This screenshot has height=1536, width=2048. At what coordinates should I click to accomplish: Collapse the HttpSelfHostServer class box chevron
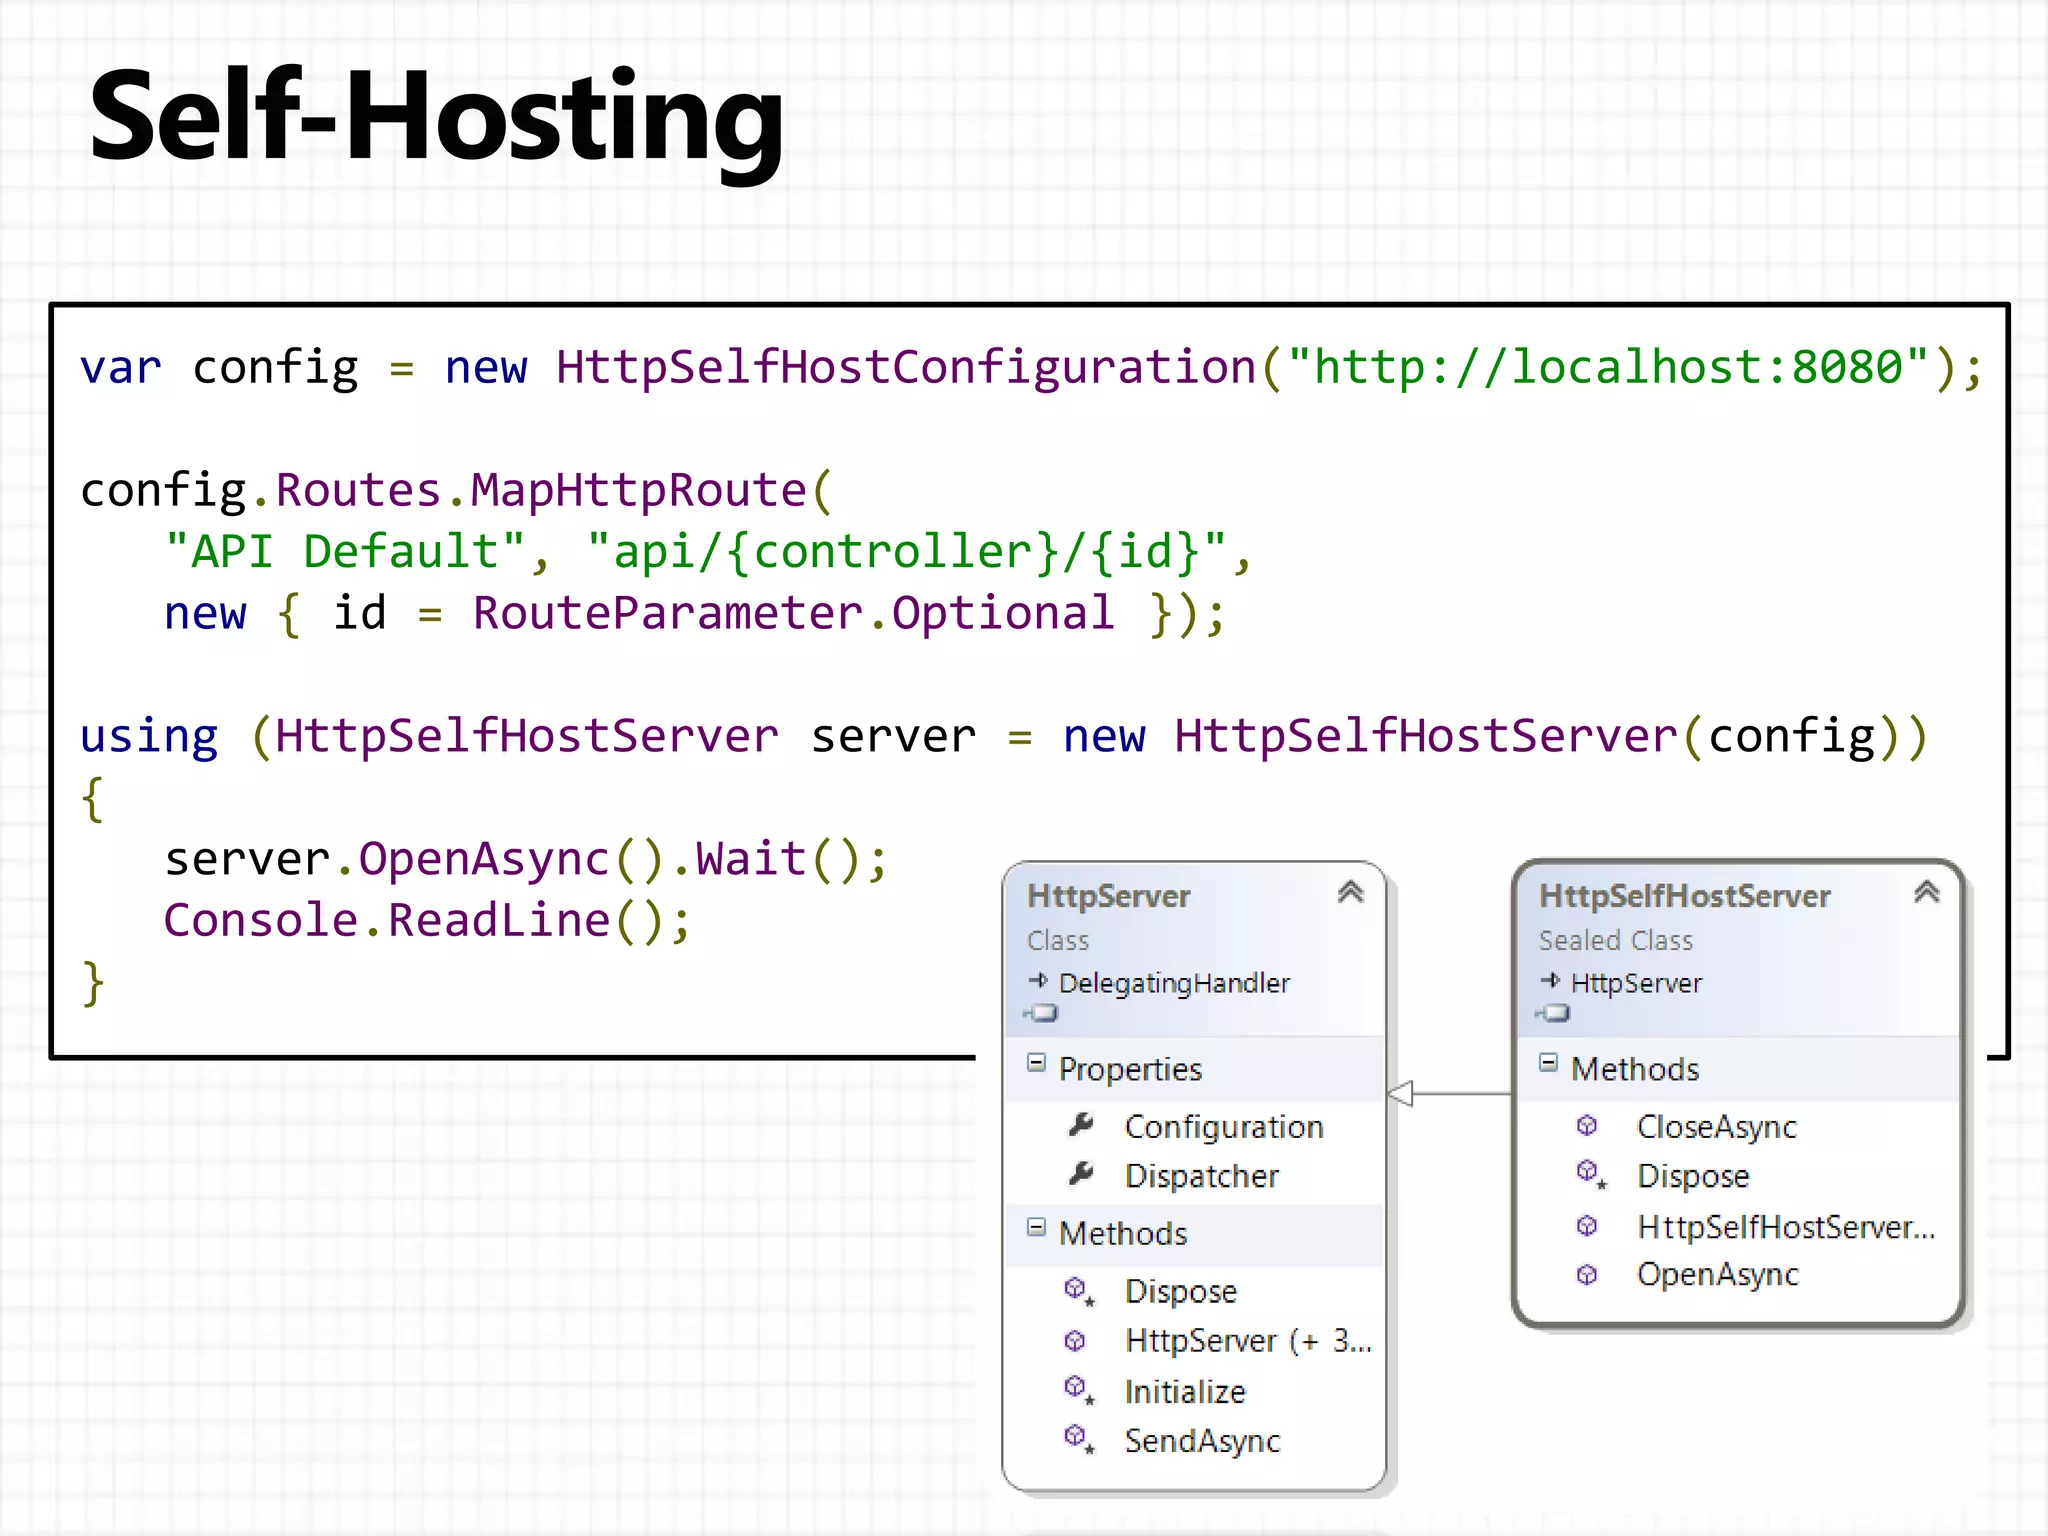click(1926, 891)
